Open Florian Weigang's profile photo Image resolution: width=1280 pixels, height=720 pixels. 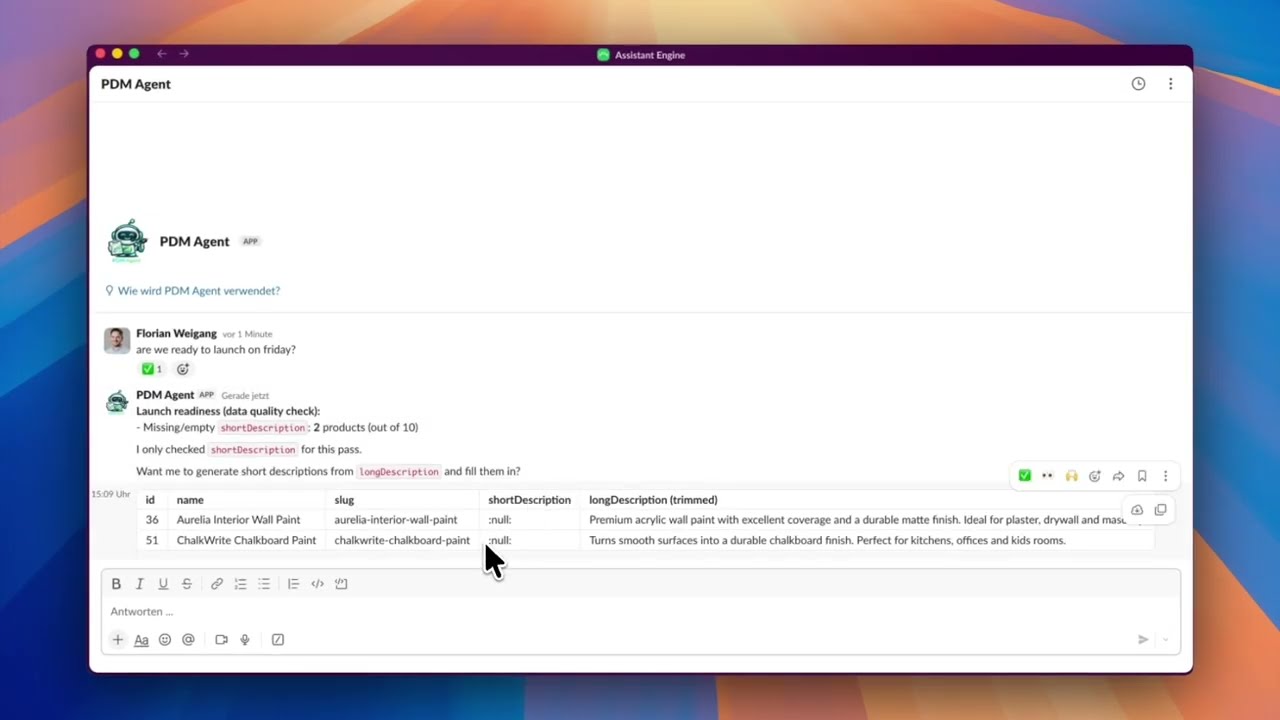tap(117, 340)
